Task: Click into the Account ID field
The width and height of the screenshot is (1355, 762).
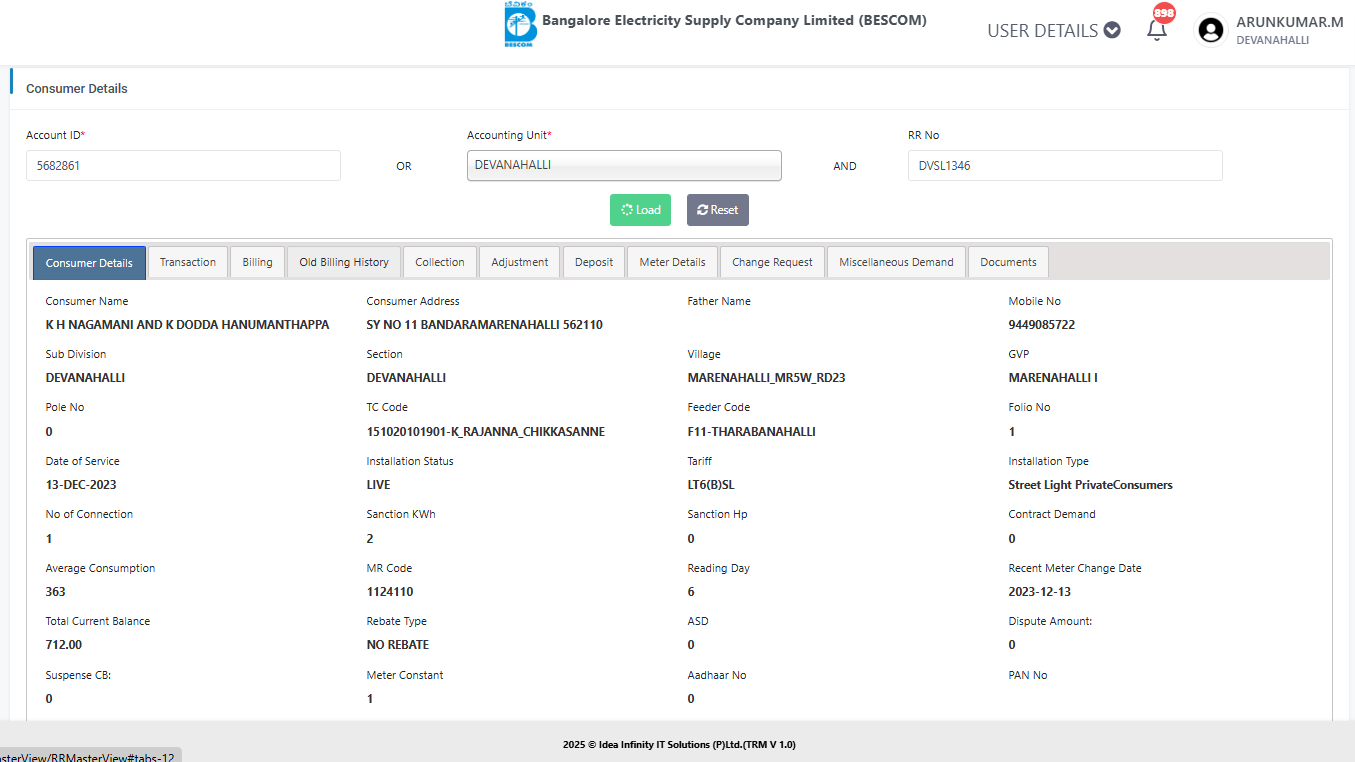Action: (x=183, y=166)
